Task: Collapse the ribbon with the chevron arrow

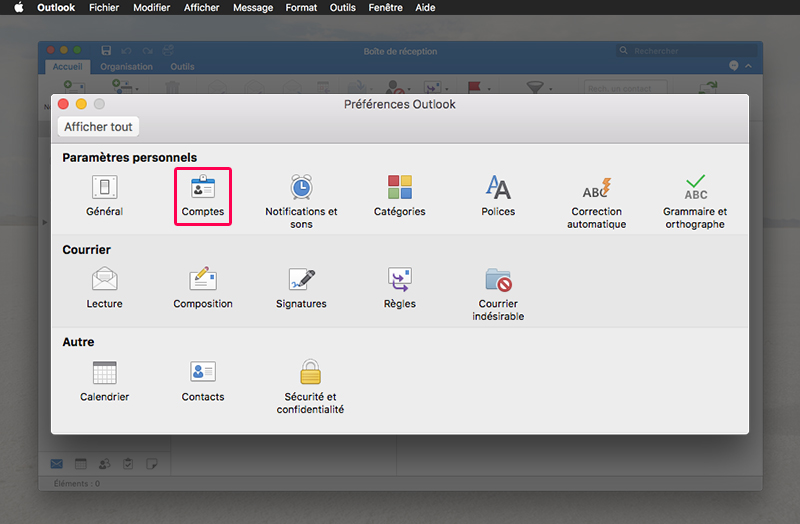Action: [x=748, y=66]
